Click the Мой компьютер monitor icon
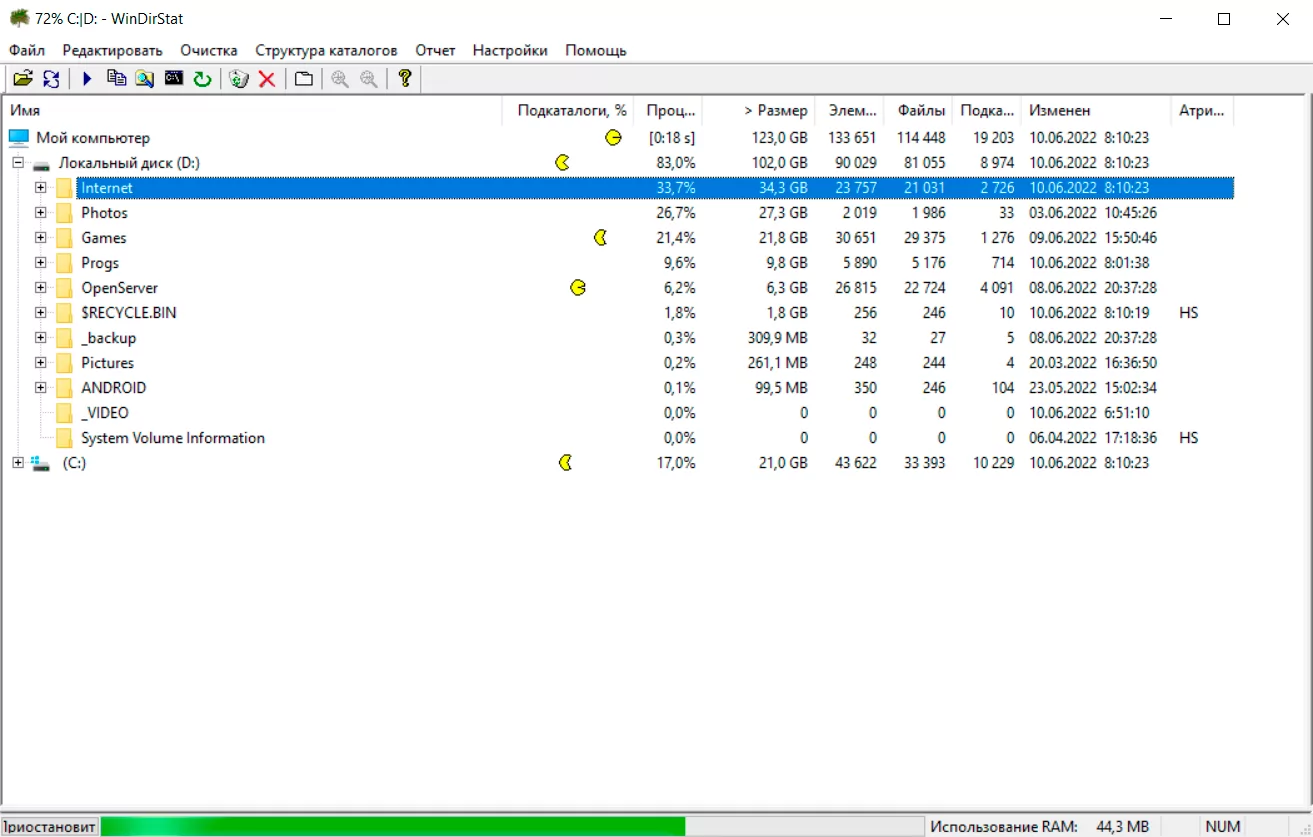Viewport: 1313px width, 837px height. click(19, 138)
